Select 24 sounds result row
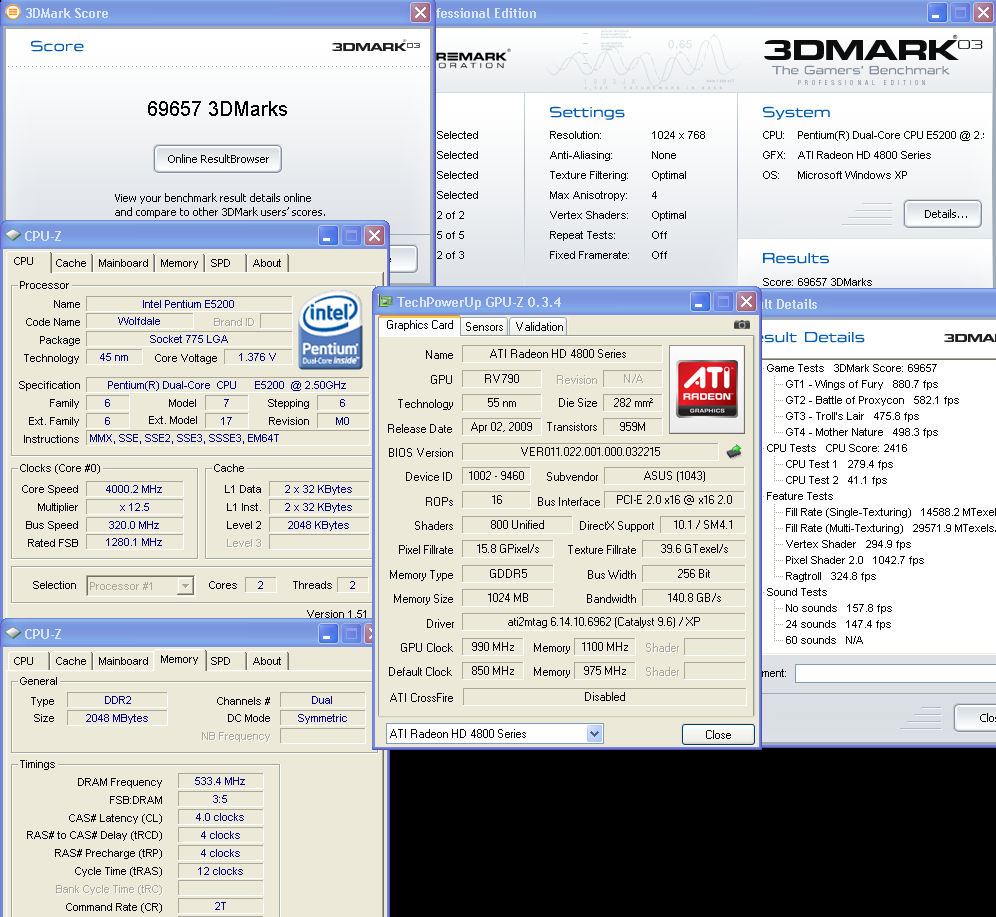Viewport: 996px width, 917px height. (x=838, y=624)
